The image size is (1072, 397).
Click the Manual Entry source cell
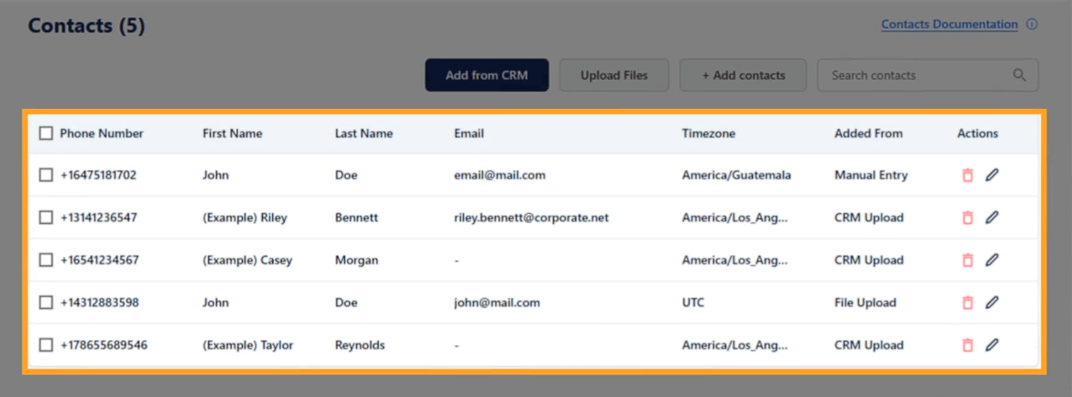coord(871,175)
